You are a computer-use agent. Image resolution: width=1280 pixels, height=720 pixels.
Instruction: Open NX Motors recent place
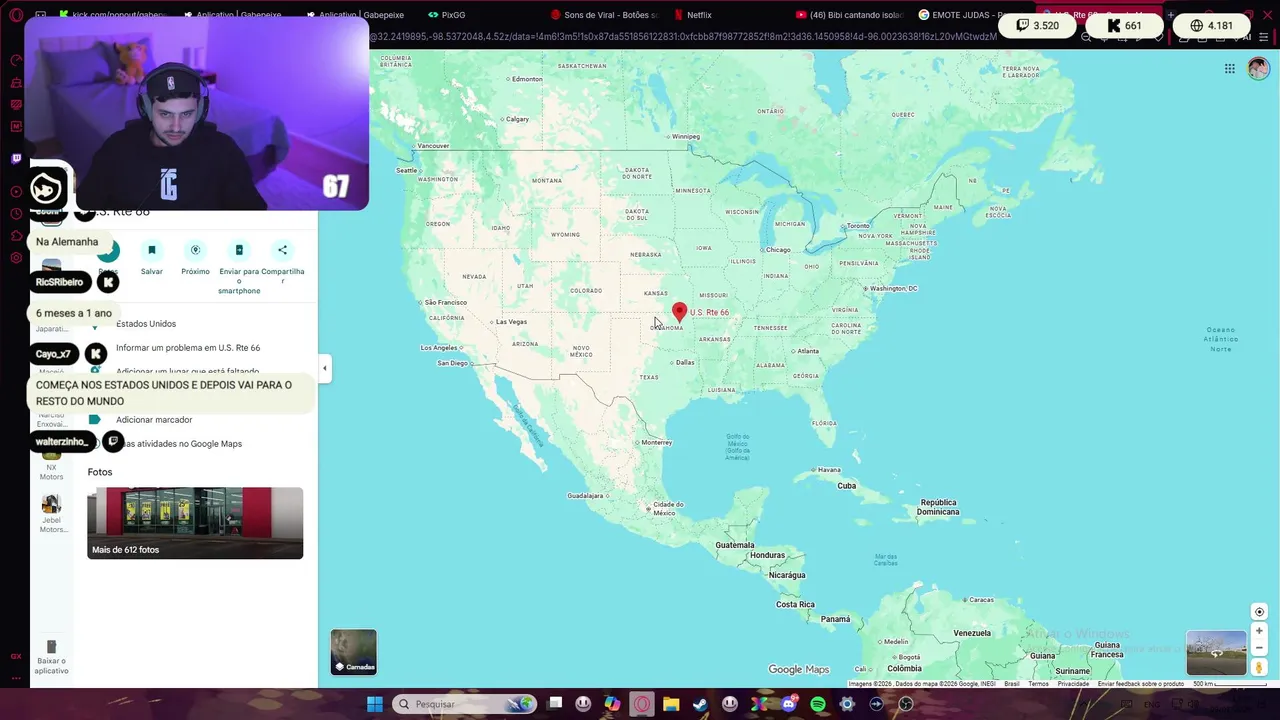coord(51,466)
